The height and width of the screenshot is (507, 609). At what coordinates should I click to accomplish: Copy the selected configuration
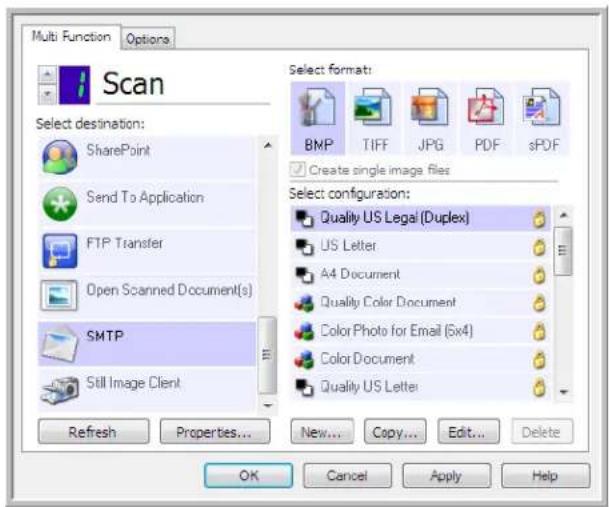395,432
